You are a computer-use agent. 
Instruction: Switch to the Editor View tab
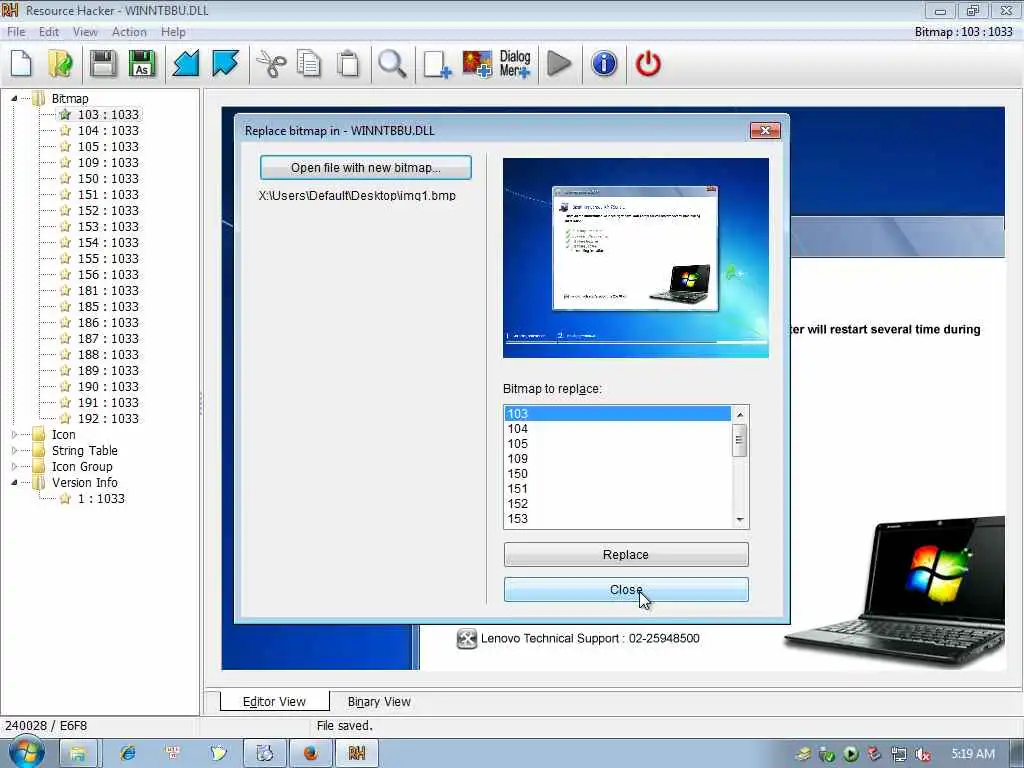click(274, 701)
